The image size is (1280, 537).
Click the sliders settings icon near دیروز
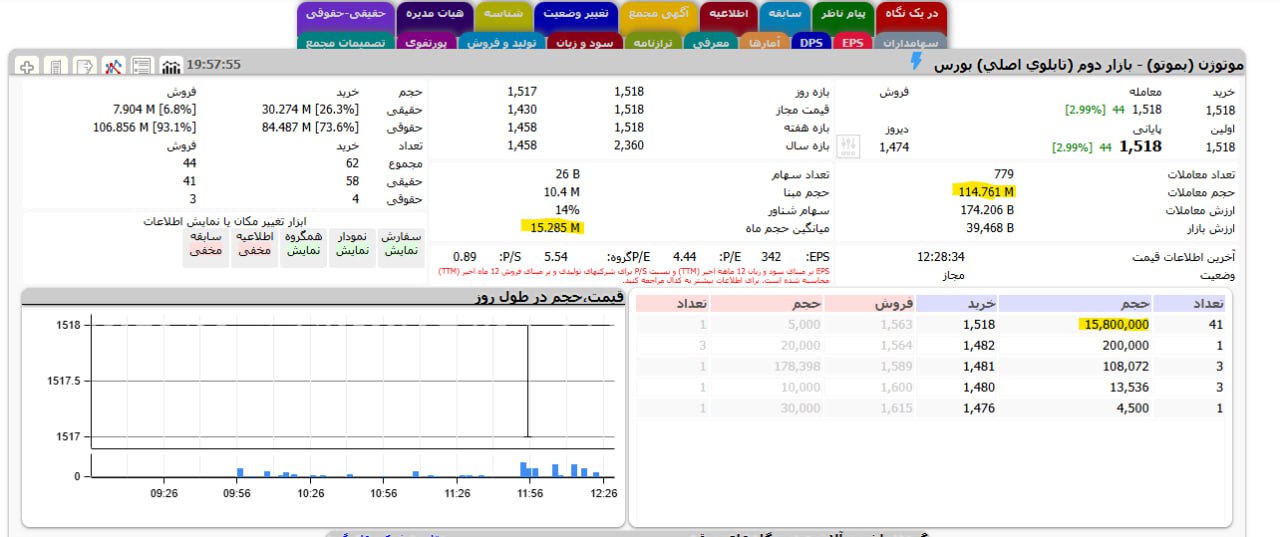[848, 146]
